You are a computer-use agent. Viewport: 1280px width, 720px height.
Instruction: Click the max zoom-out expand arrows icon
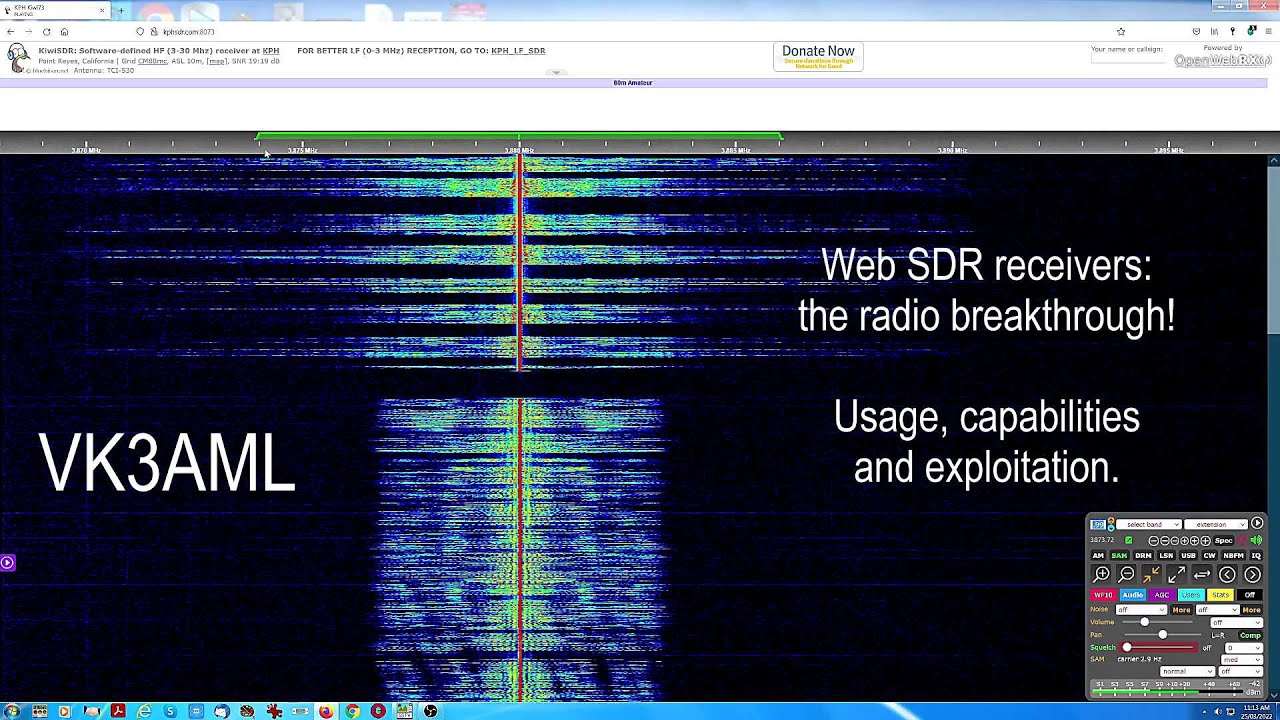[x=1176, y=574]
